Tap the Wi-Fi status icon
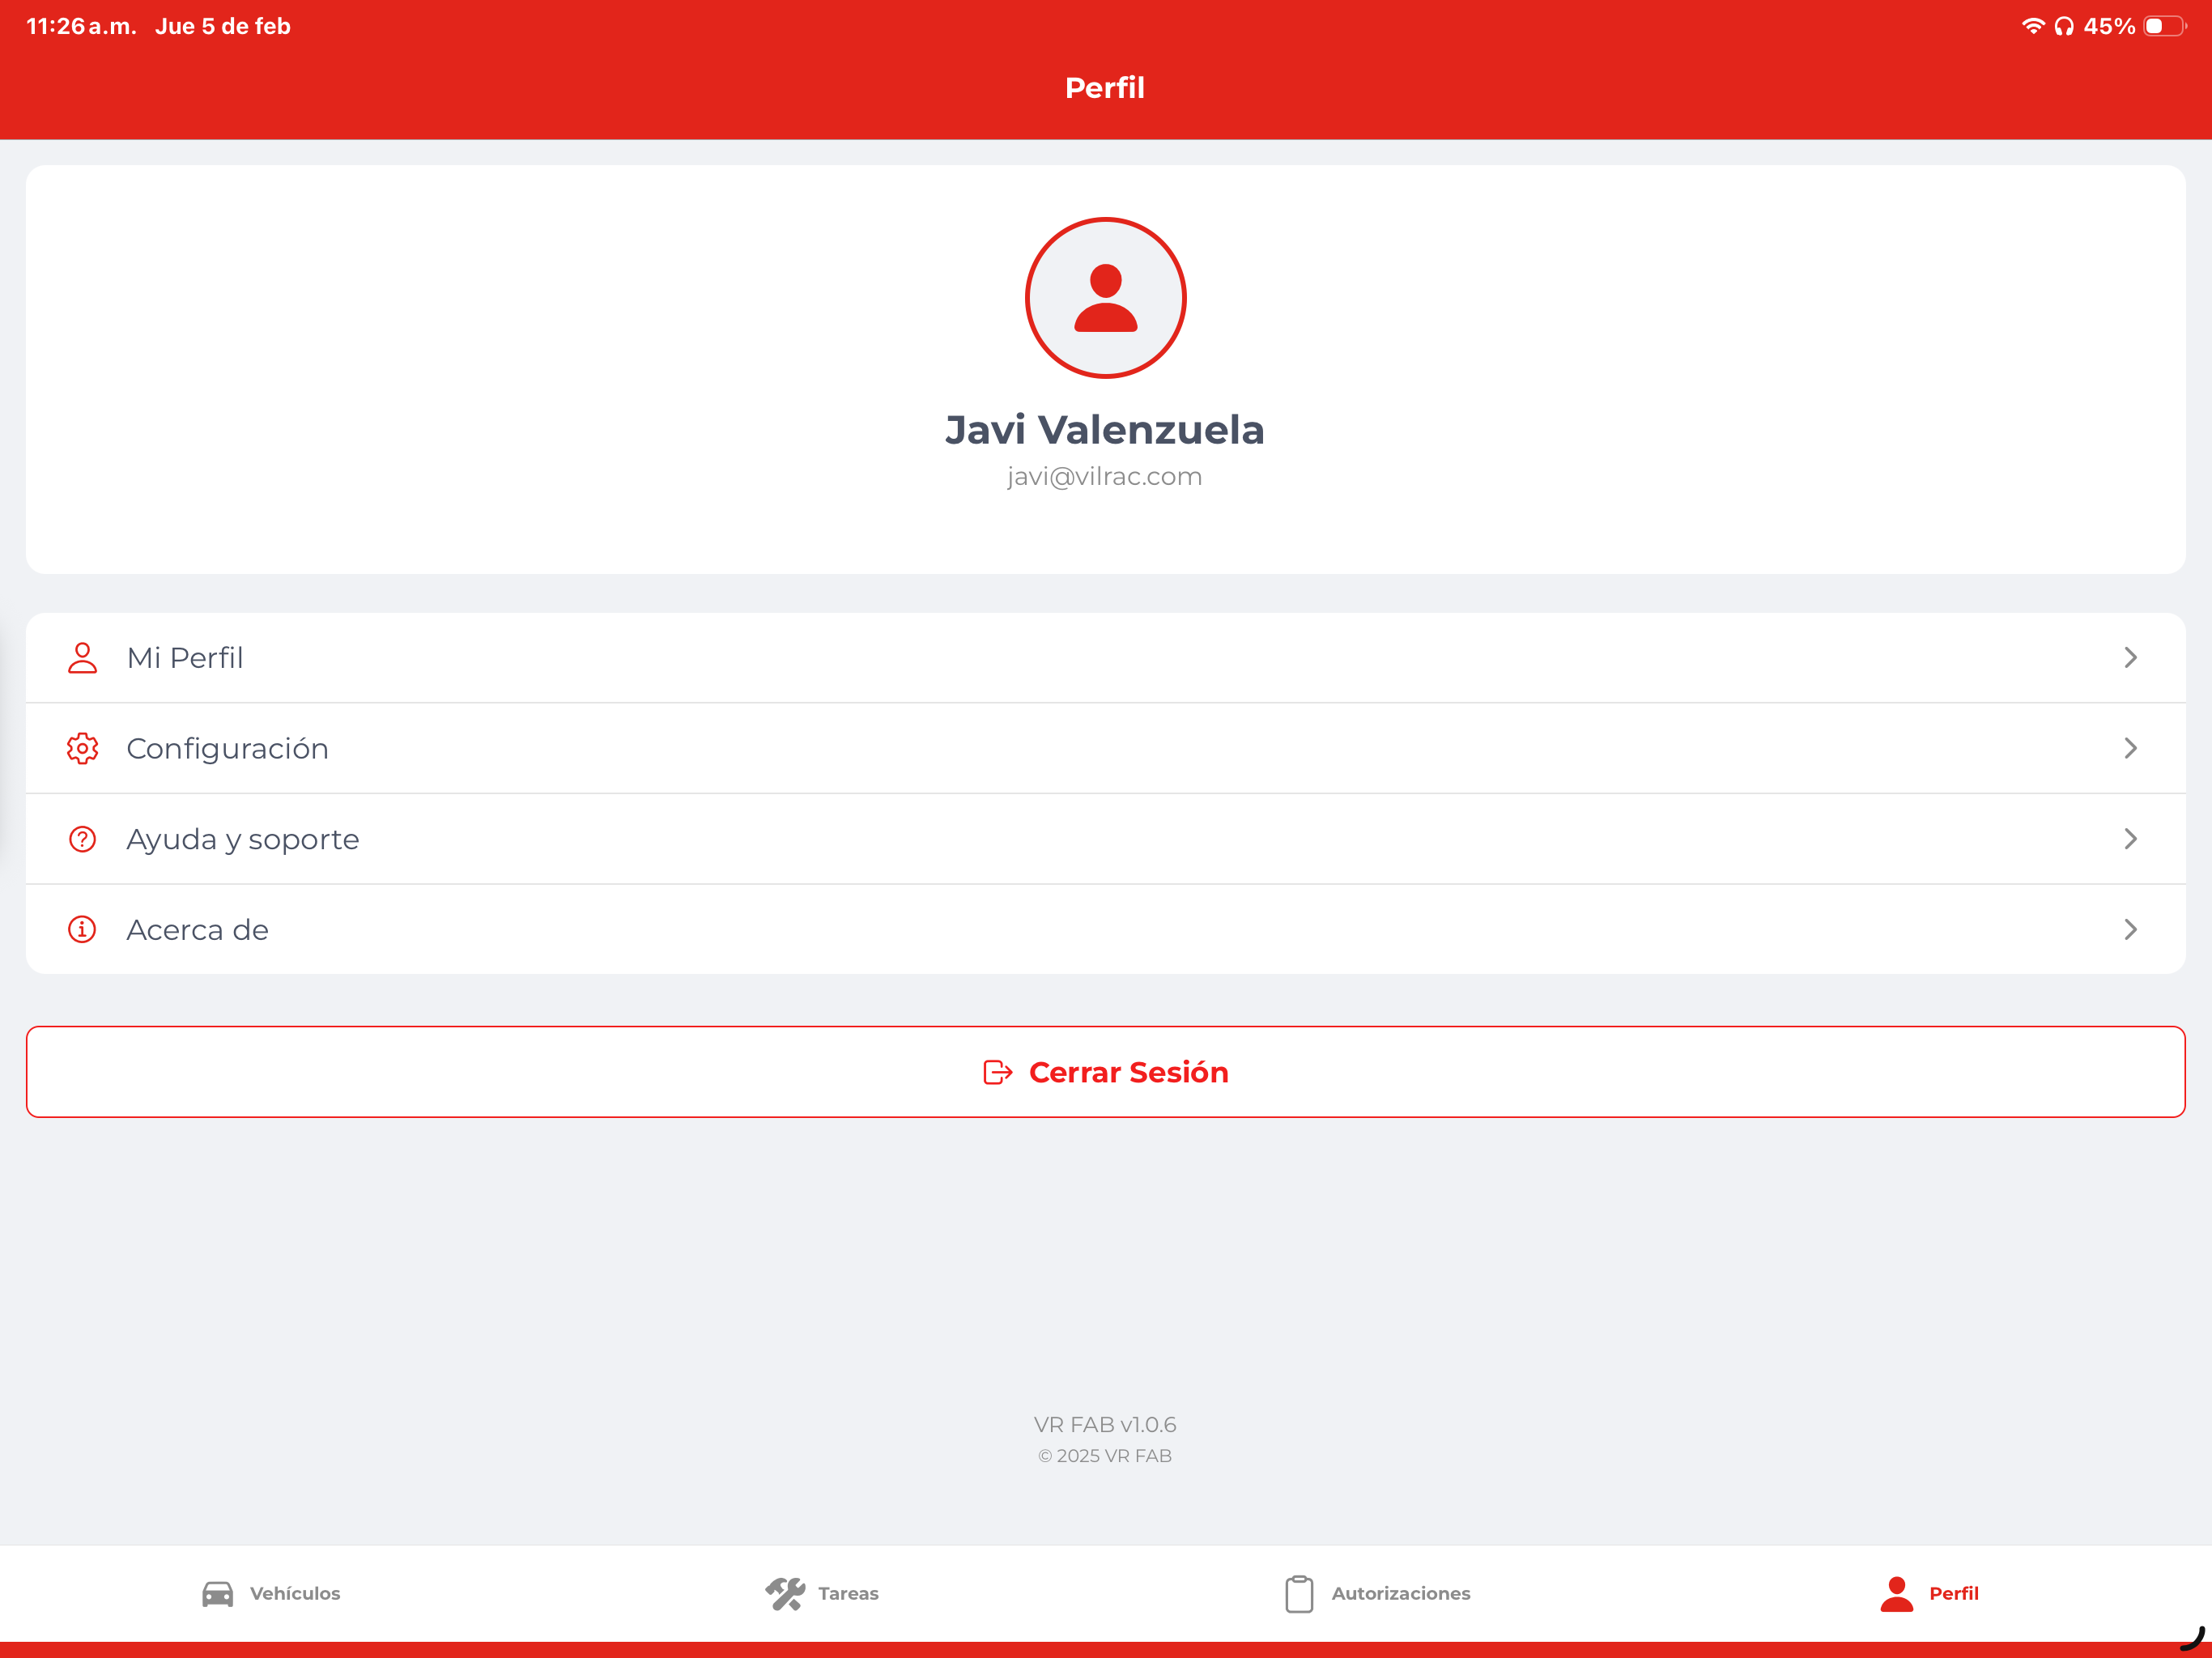 pyautogui.click(x=2033, y=26)
